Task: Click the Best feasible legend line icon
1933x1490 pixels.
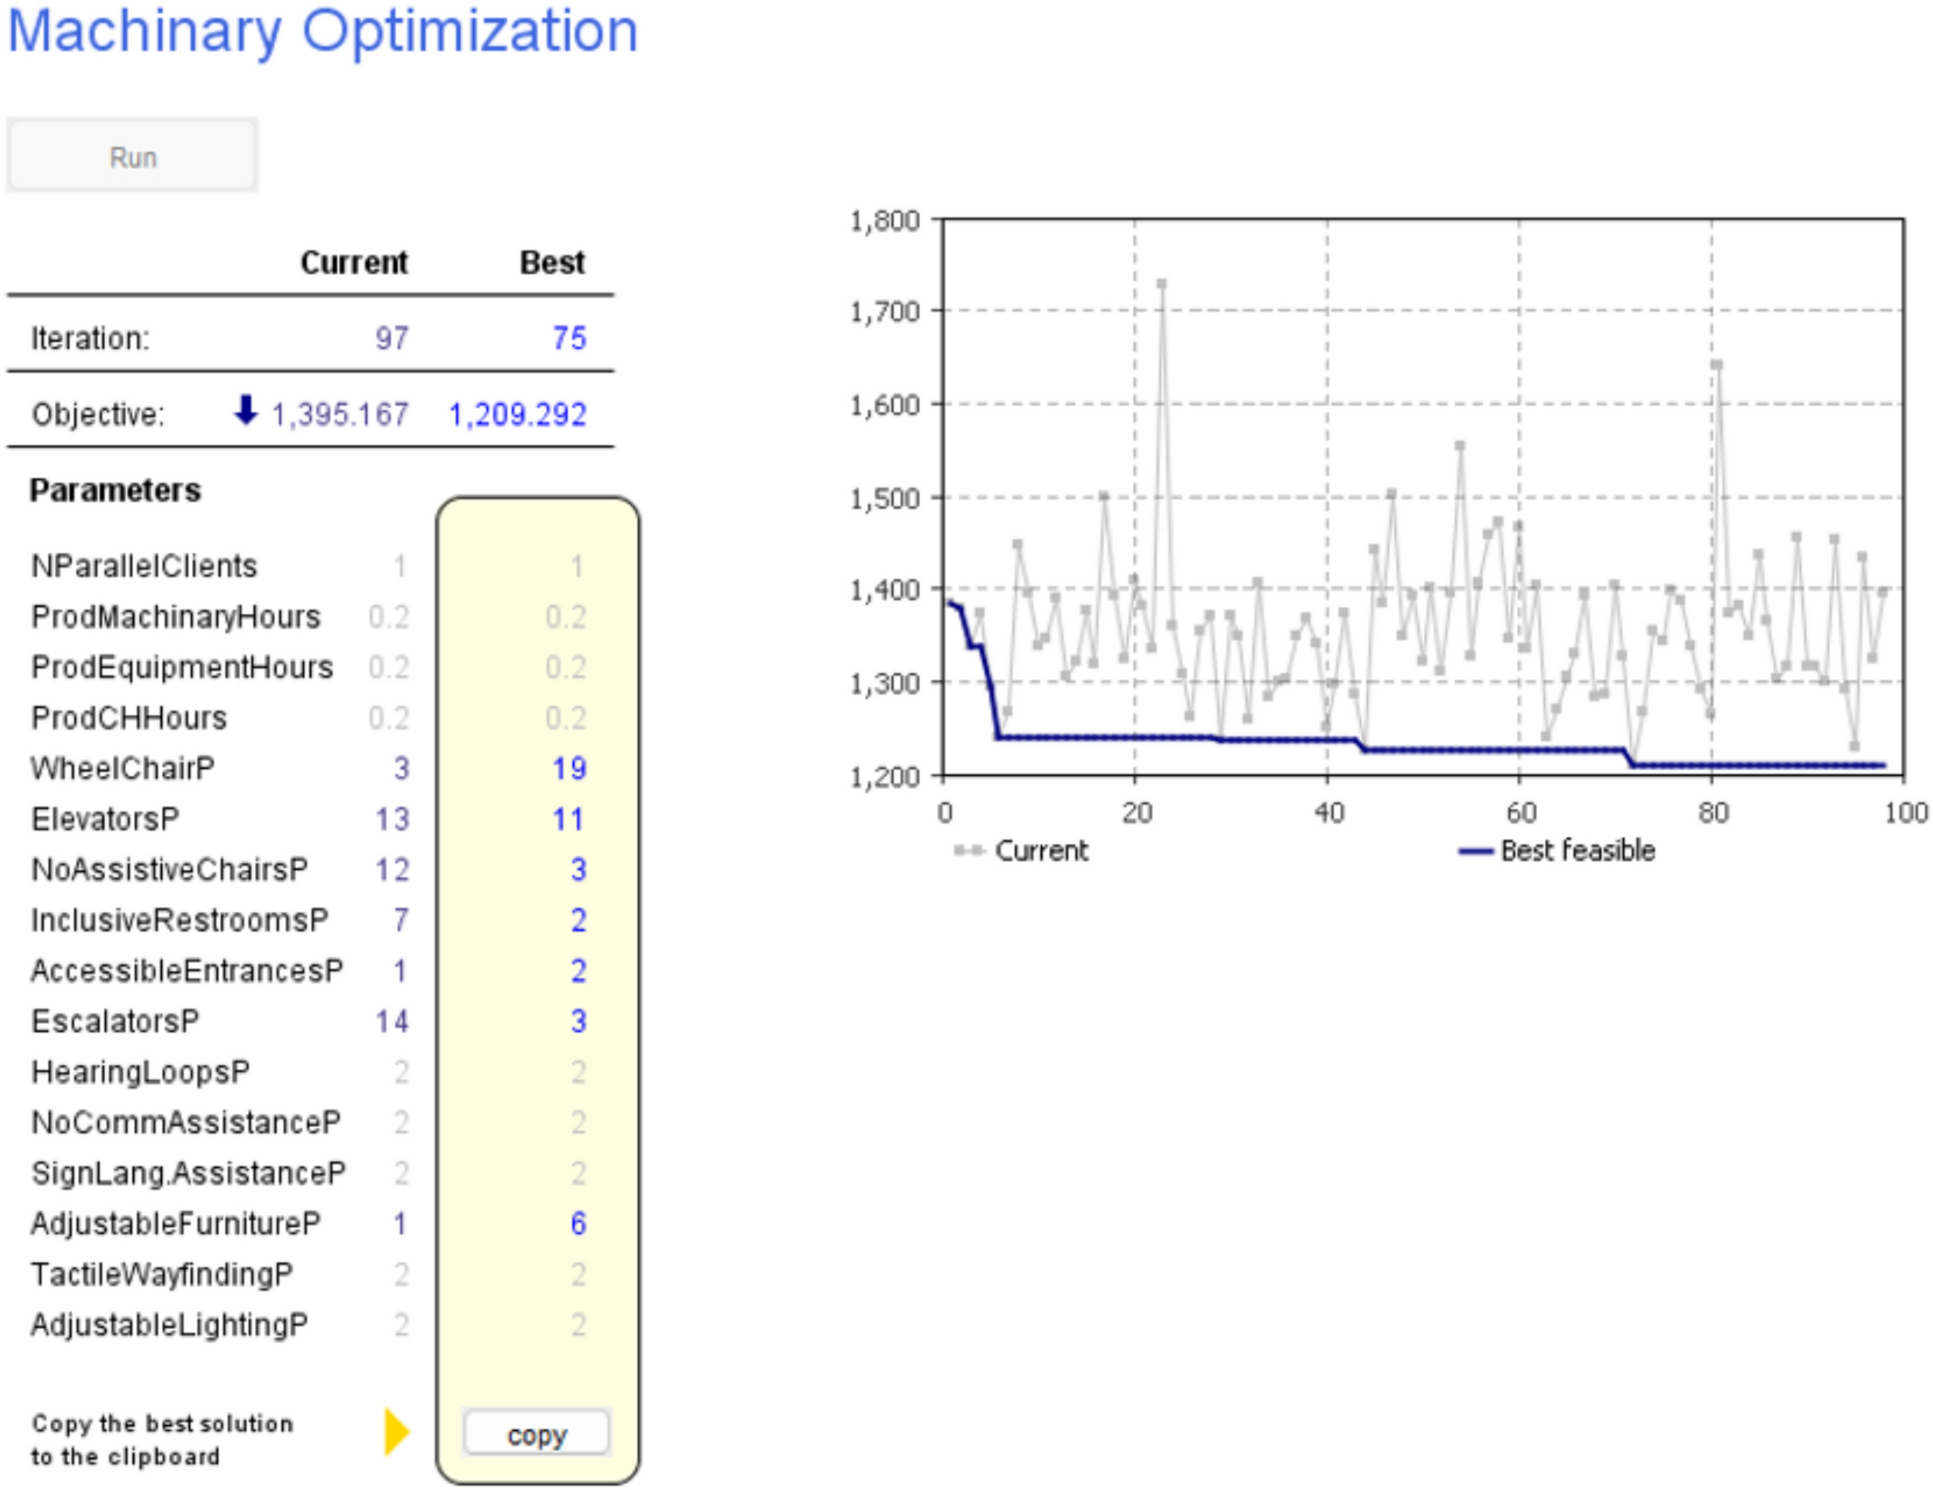Action: click(1476, 851)
